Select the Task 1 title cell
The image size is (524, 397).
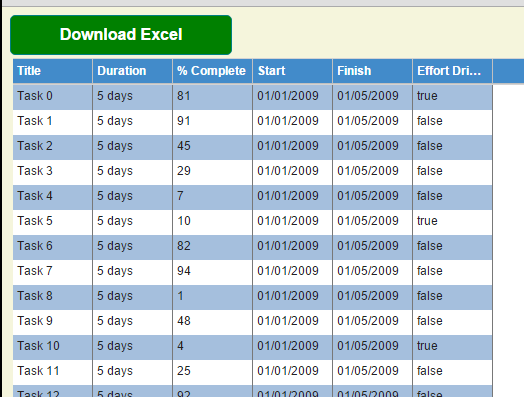(53, 122)
